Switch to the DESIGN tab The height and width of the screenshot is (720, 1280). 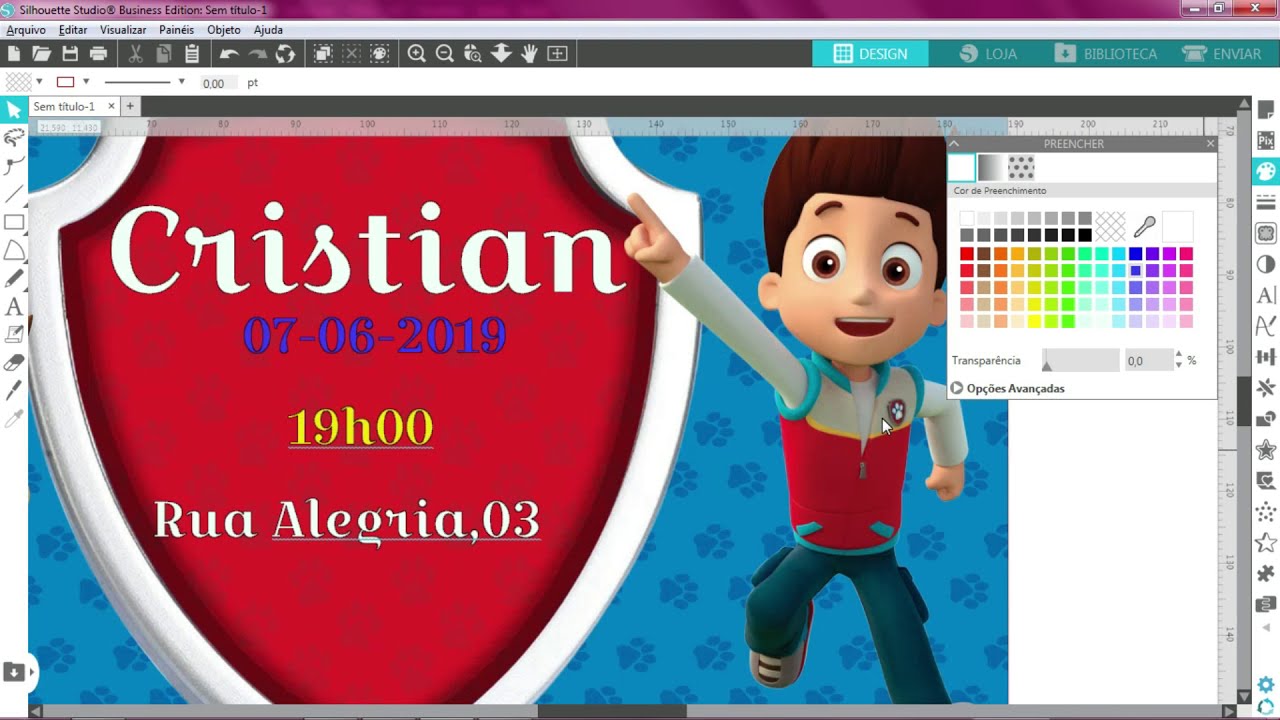870,54
